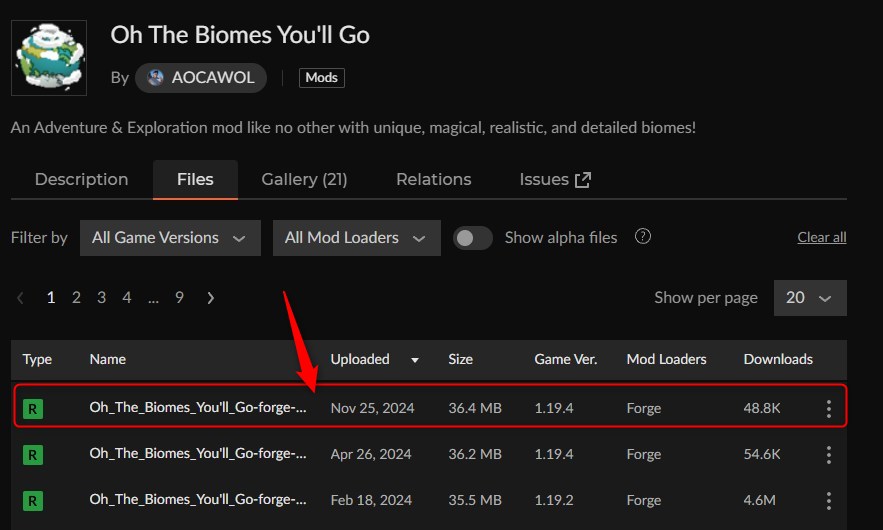Switch to the Description tab
Image resolution: width=883 pixels, height=530 pixels.
pos(81,180)
